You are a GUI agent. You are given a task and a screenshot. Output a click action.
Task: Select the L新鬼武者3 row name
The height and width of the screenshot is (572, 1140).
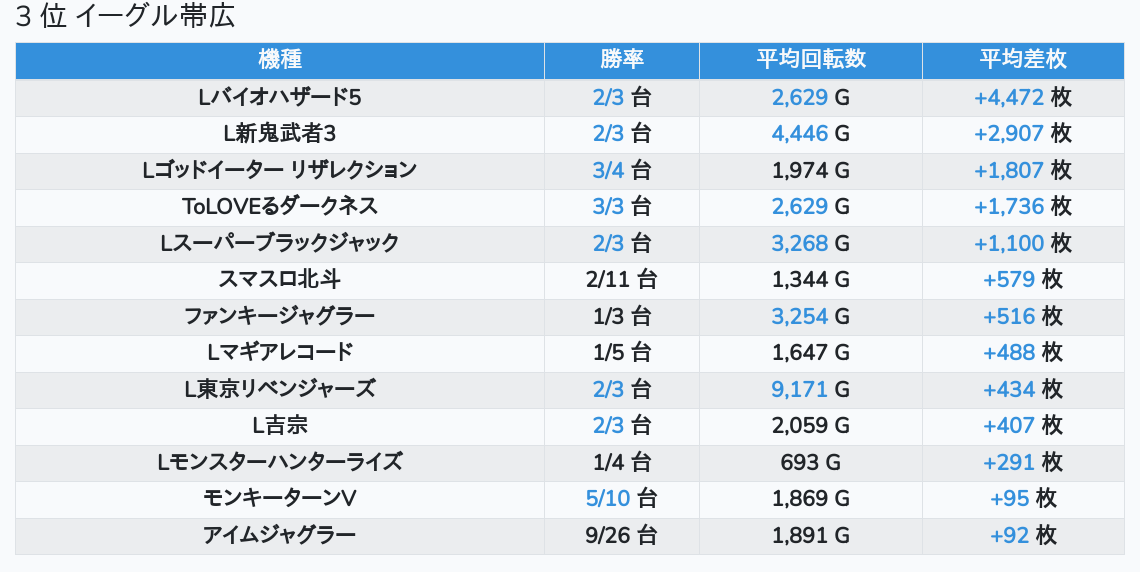click(x=280, y=133)
